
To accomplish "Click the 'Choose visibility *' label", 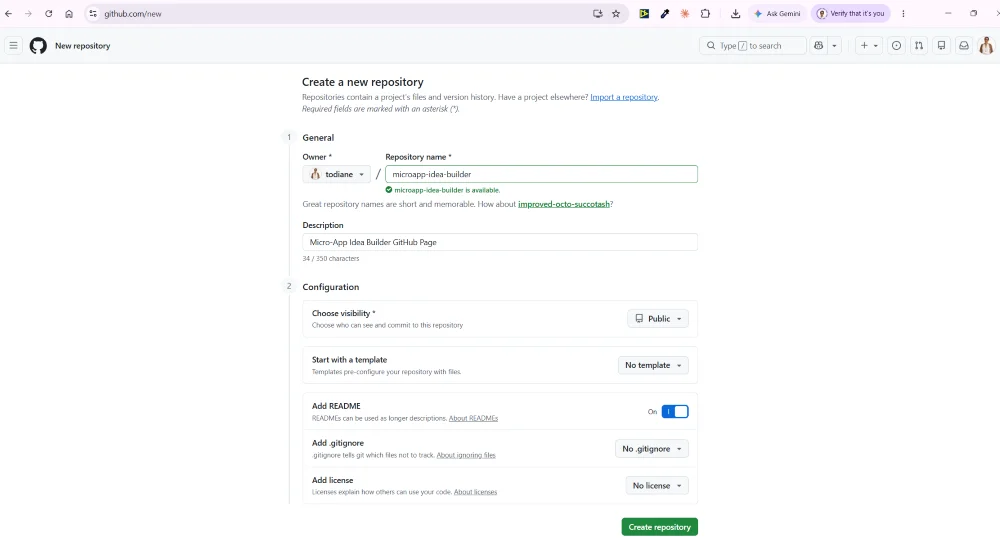I will [x=343, y=313].
